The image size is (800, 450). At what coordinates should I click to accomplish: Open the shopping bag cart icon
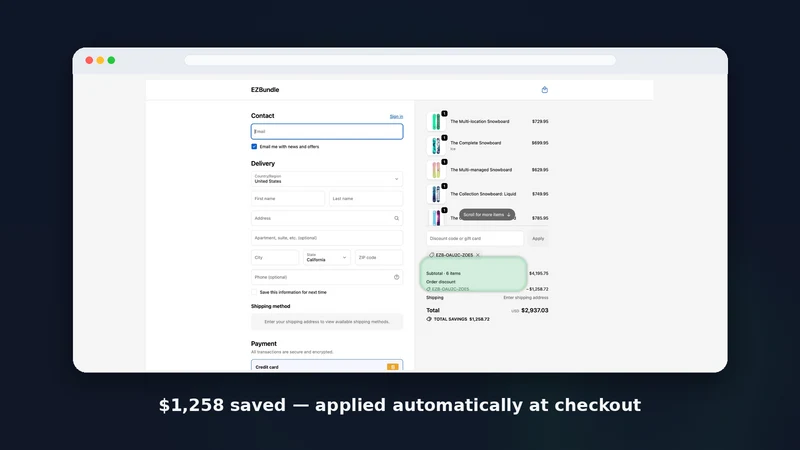click(544, 90)
